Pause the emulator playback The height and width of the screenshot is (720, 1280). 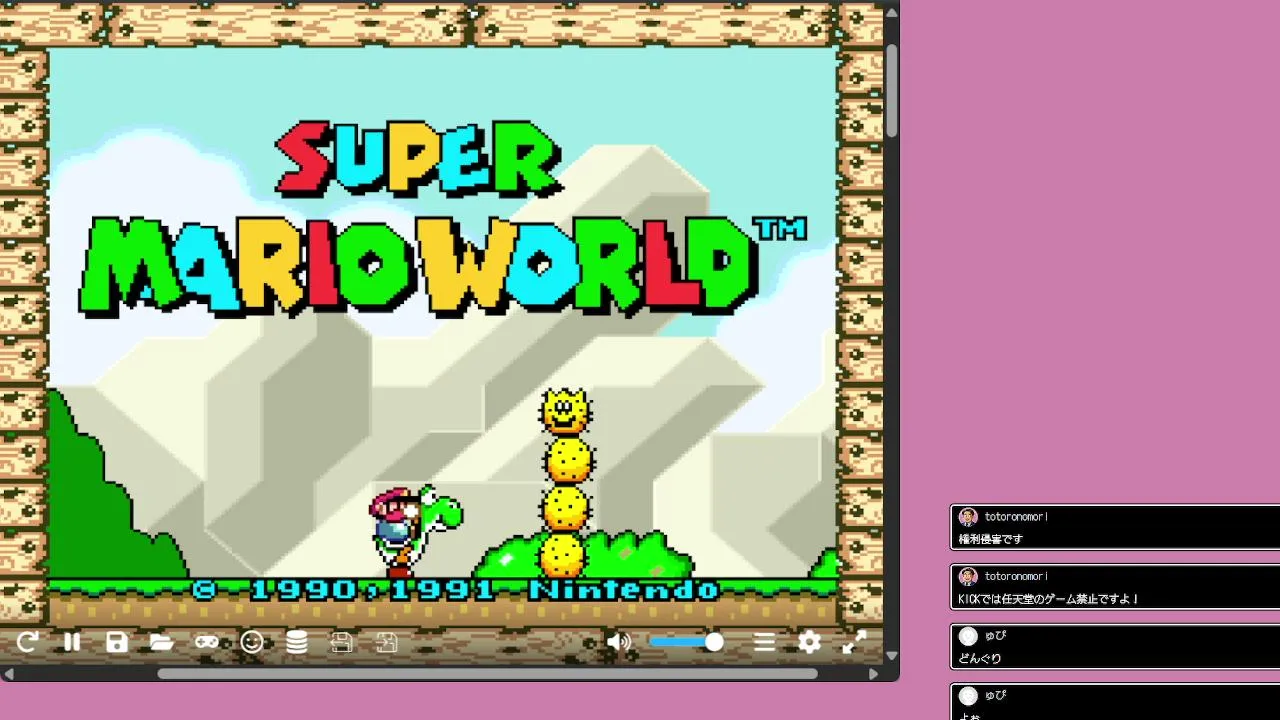72,642
